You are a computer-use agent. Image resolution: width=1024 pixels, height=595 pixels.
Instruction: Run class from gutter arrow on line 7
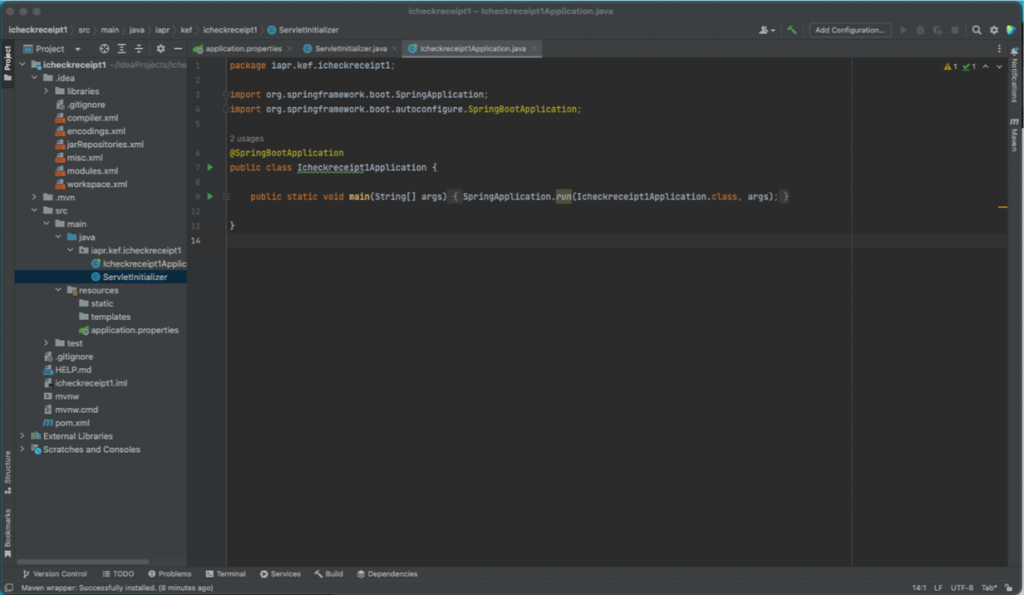pyautogui.click(x=210, y=167)
